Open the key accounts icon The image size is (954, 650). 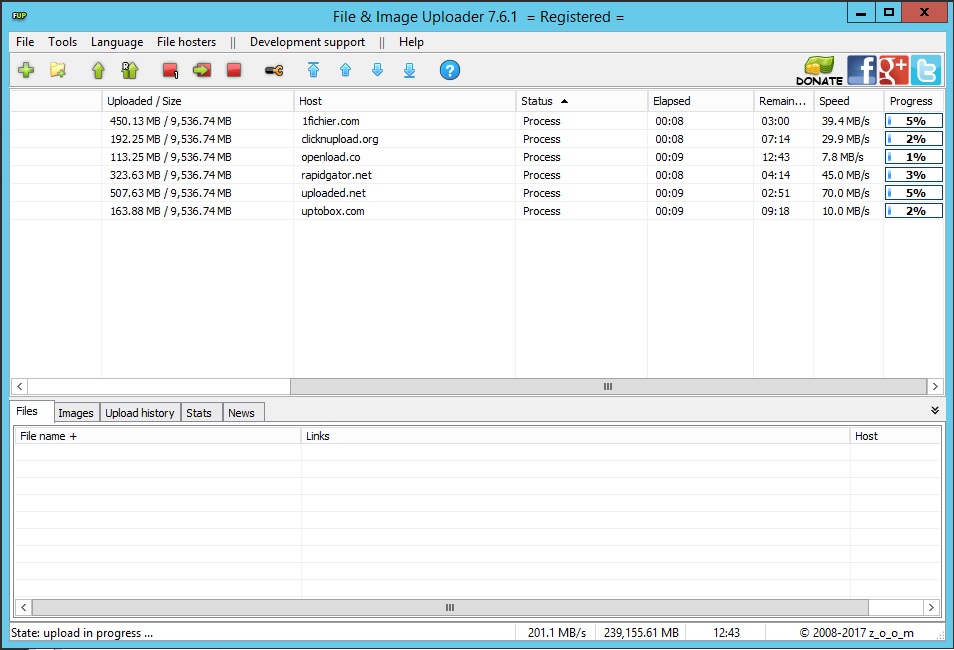[274, 71]
